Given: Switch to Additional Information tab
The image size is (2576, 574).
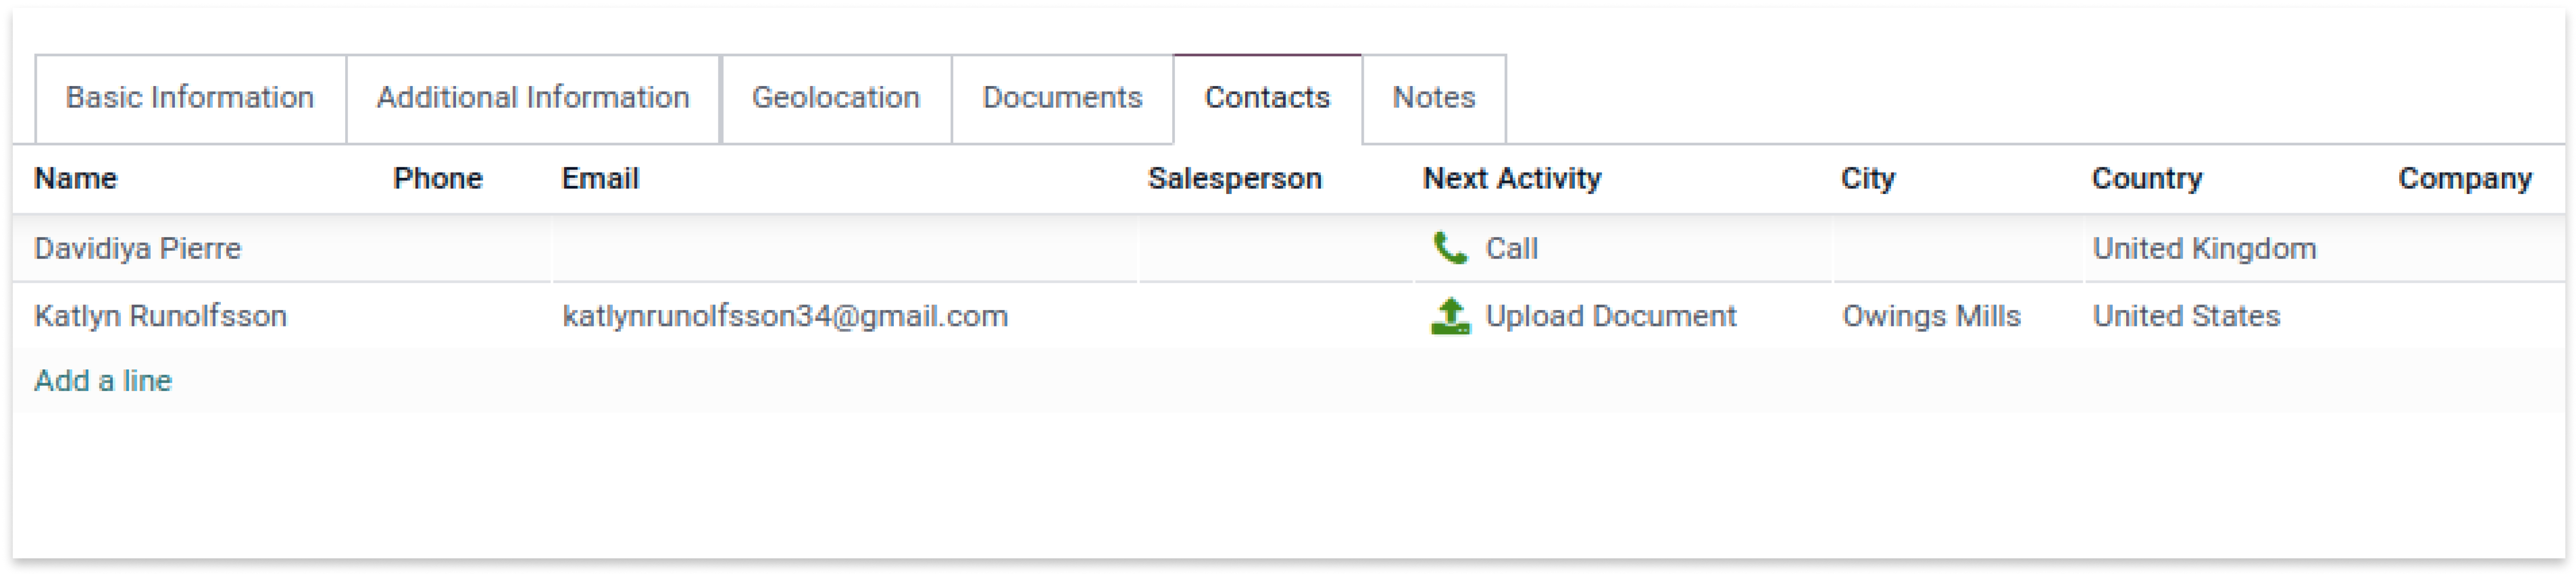Looking at the screenshot, I should click(x=533, y=98).
